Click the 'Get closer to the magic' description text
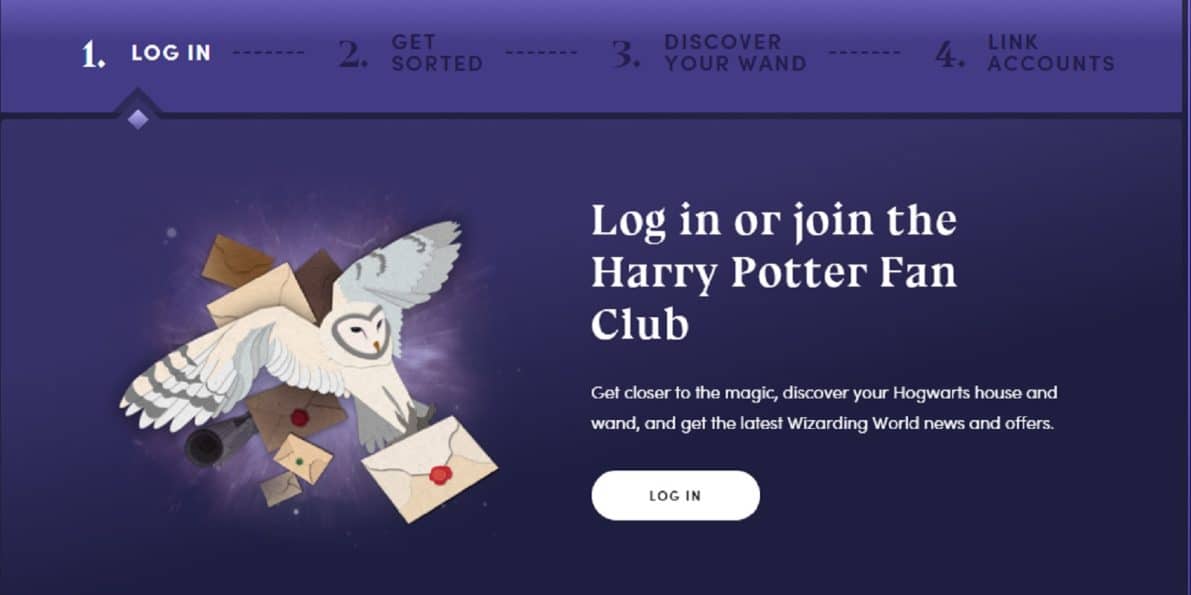1191x595 pixels. click(x=824, y=409)
